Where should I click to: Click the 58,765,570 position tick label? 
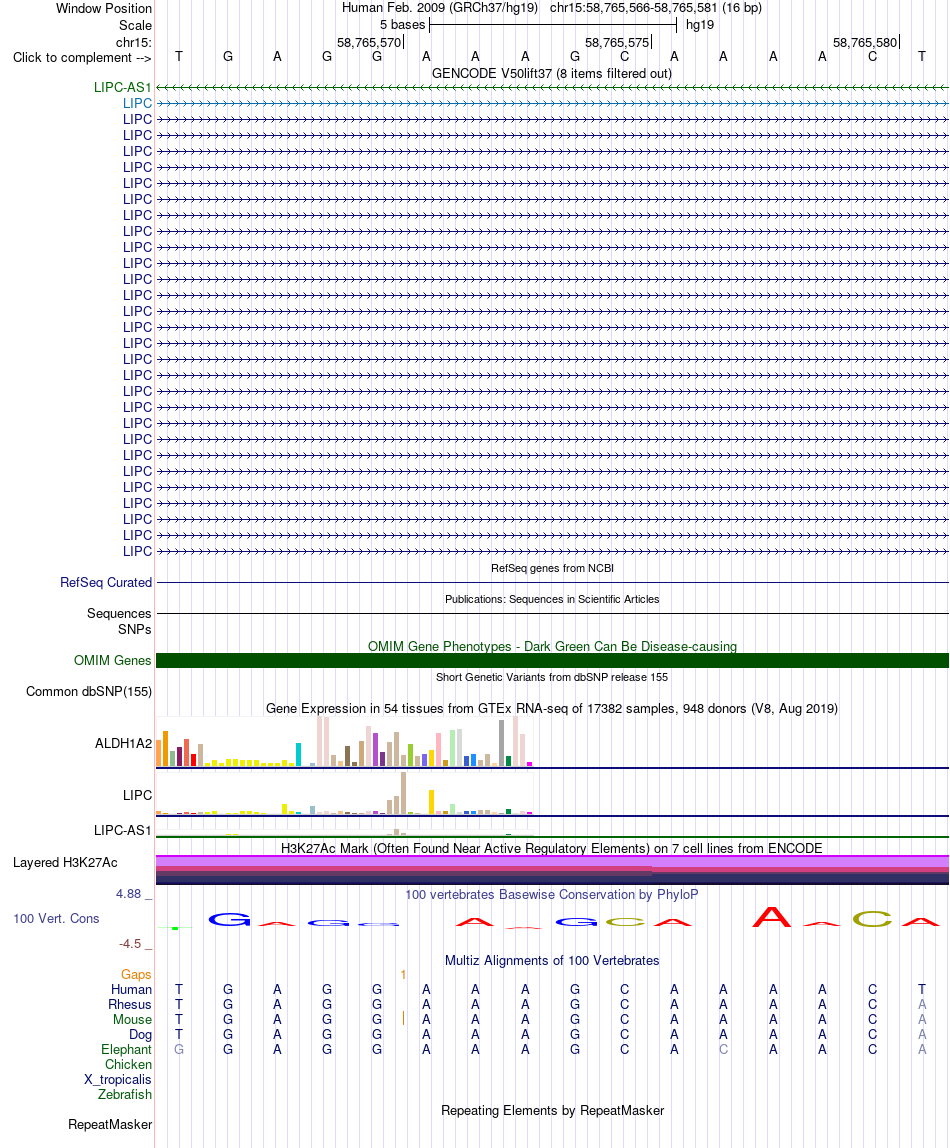pyautogui.click(x=369, y=42)
